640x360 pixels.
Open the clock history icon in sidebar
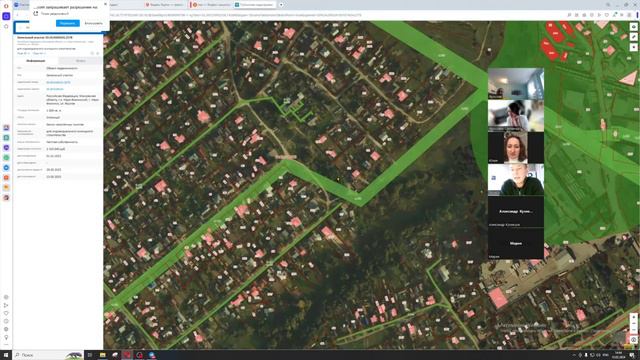[x=6, y=321]
